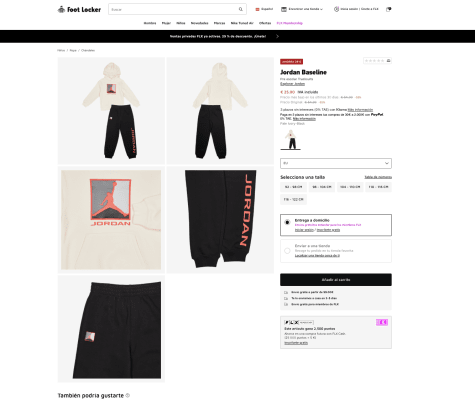Open the Tabla de números size guide link
The width and height of the screenshot is (475, 401).
click(x=378, y=177)
